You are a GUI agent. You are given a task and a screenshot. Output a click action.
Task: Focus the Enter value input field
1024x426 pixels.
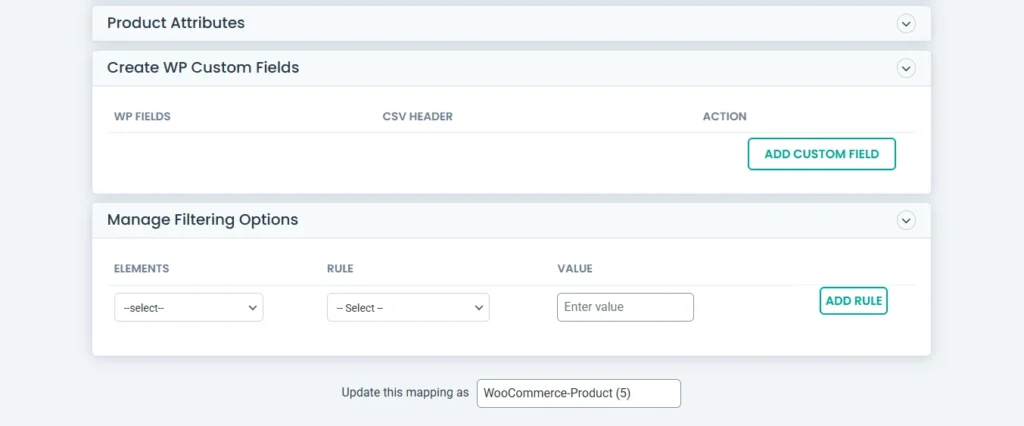point(625,307)
